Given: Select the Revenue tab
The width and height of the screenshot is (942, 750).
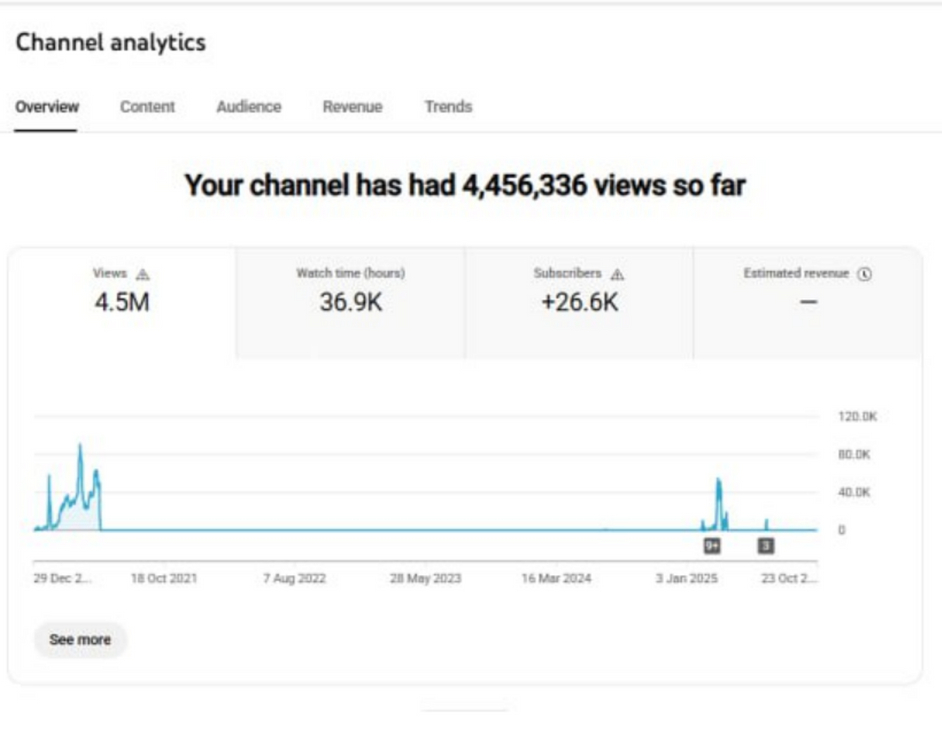Looking at the screenshot, I should (352, 107).
